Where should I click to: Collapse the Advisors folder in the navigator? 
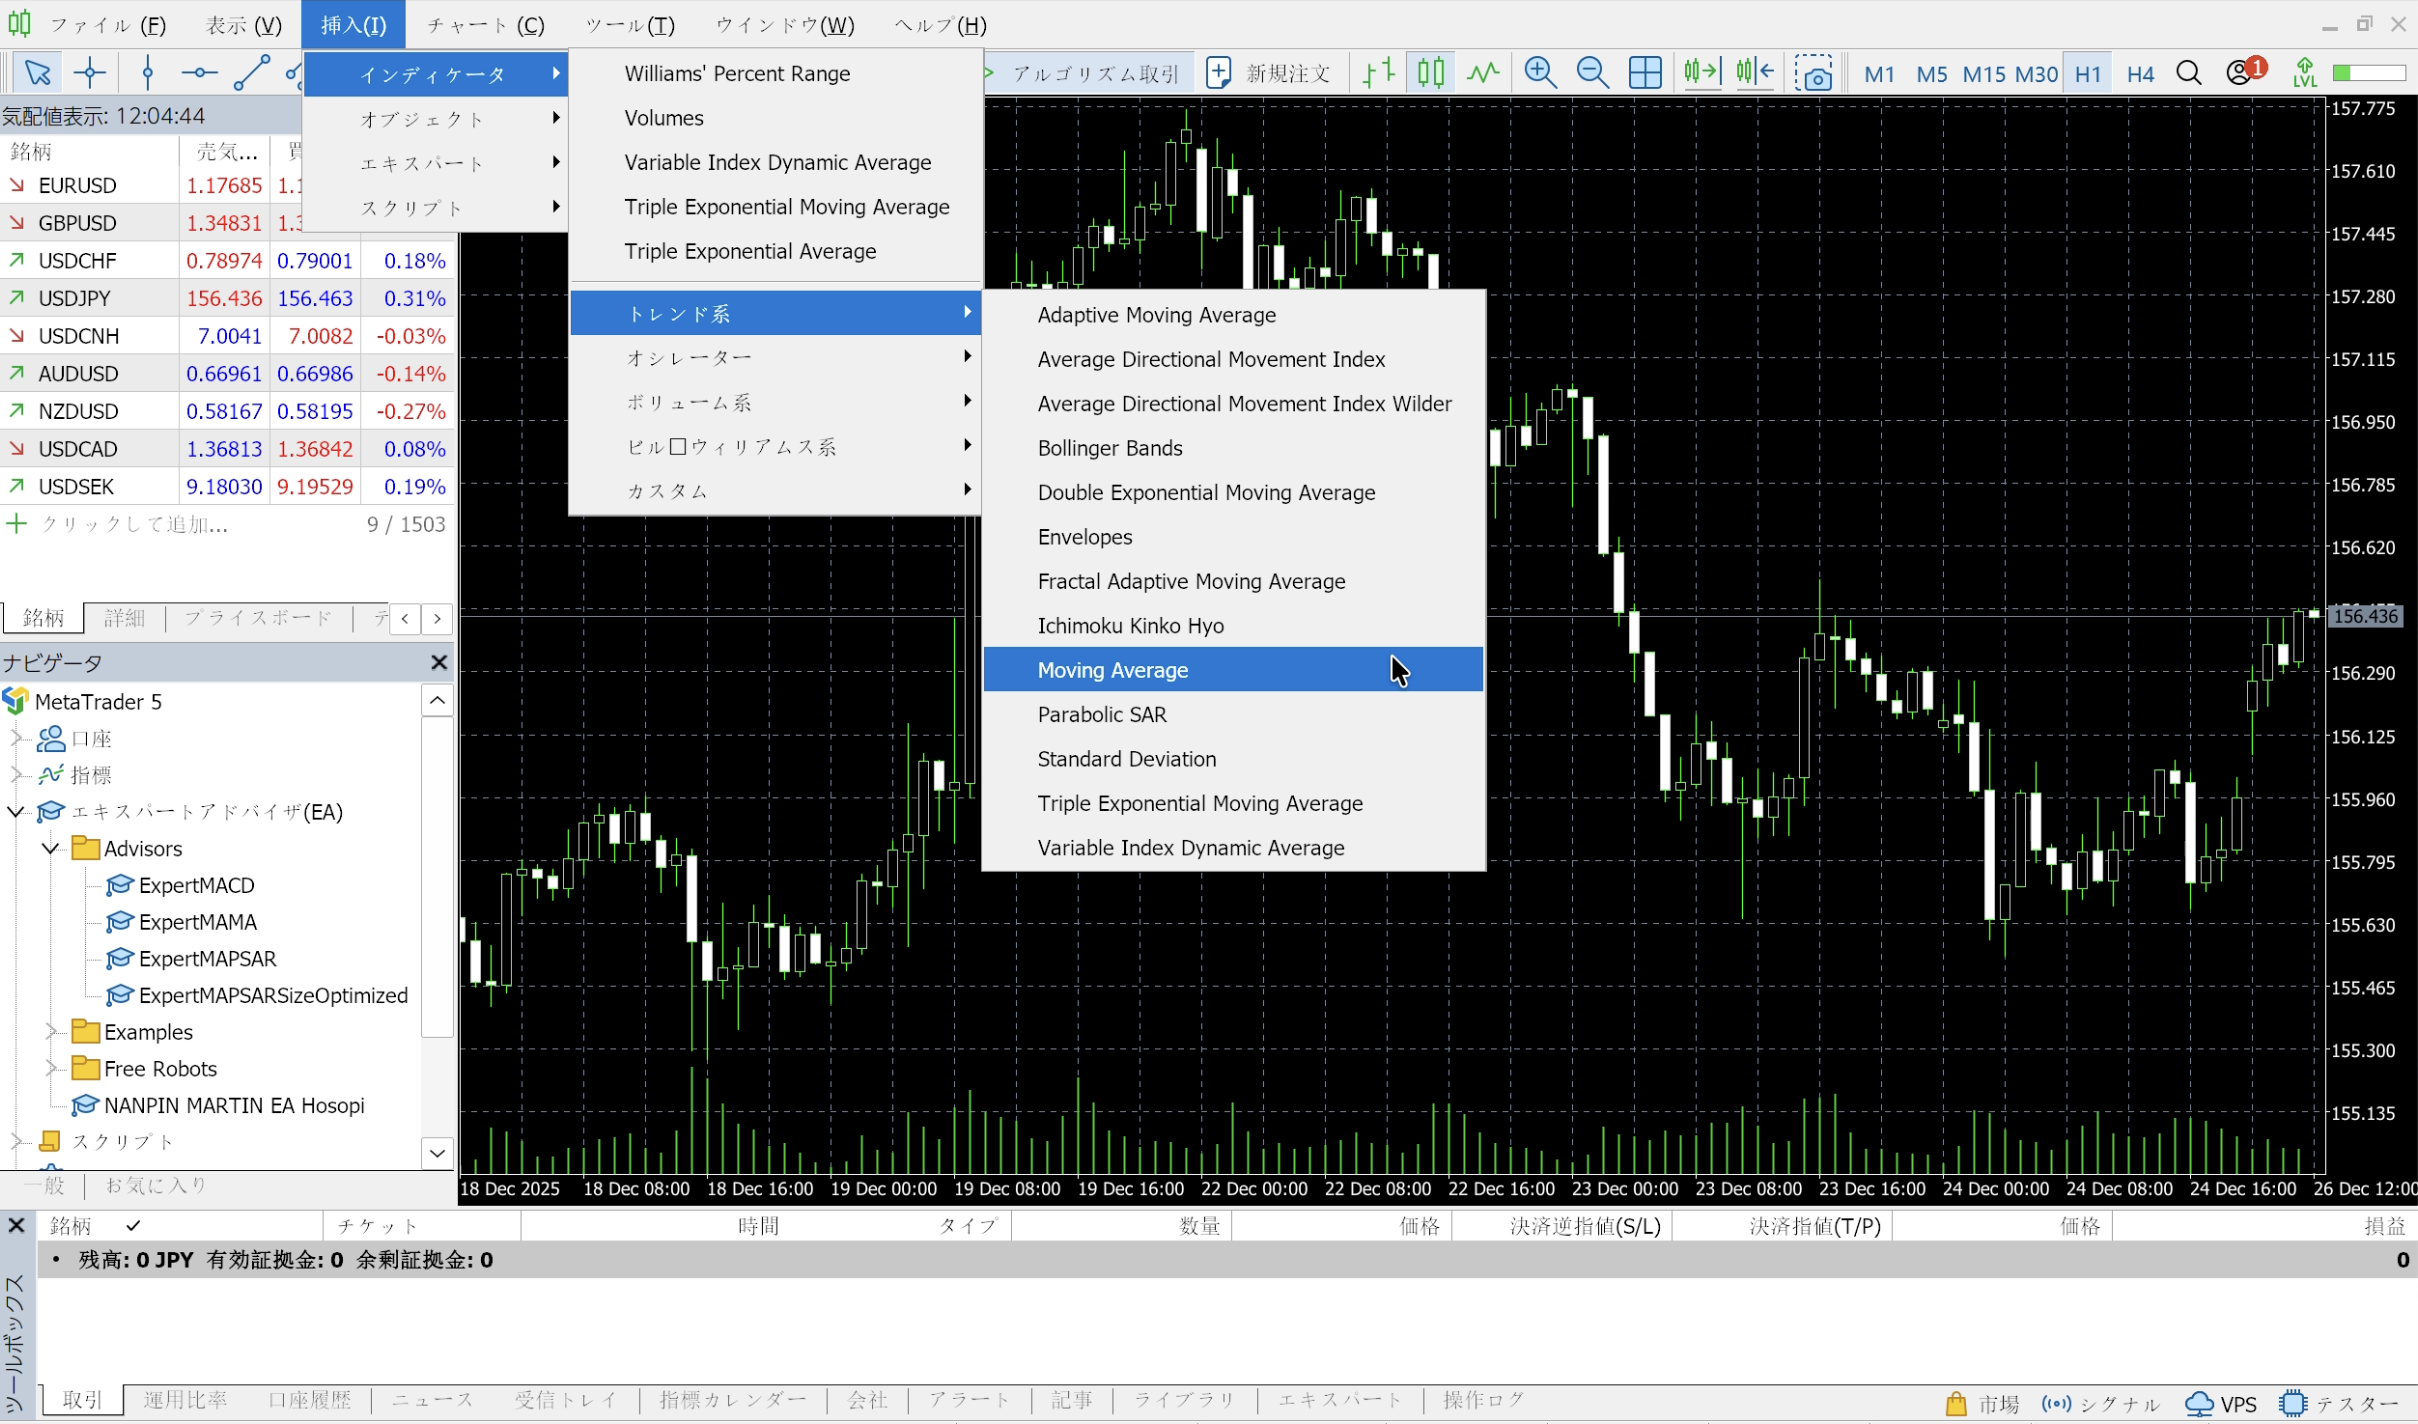[50, 848]
